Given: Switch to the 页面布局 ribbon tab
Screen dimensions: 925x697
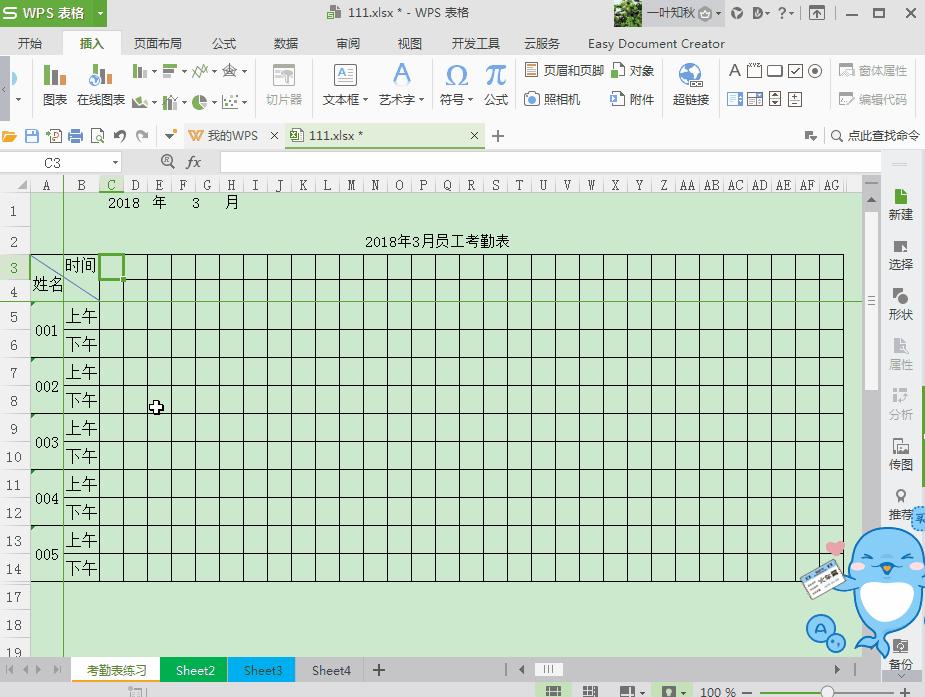Looking at the screenshot, I should coord(158,44).
